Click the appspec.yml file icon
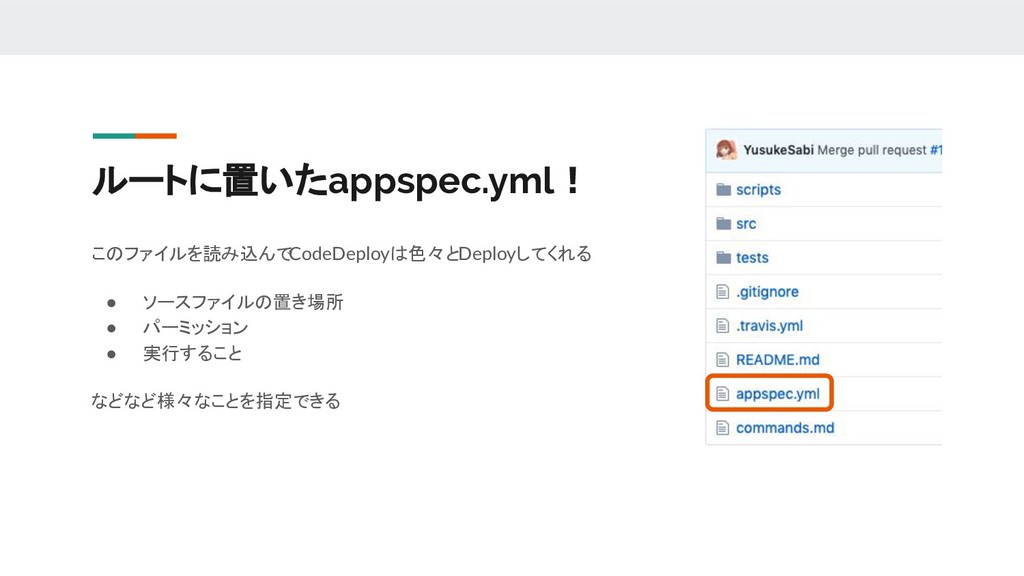This screenshot has height=576, width=1024. coord(722,394)
